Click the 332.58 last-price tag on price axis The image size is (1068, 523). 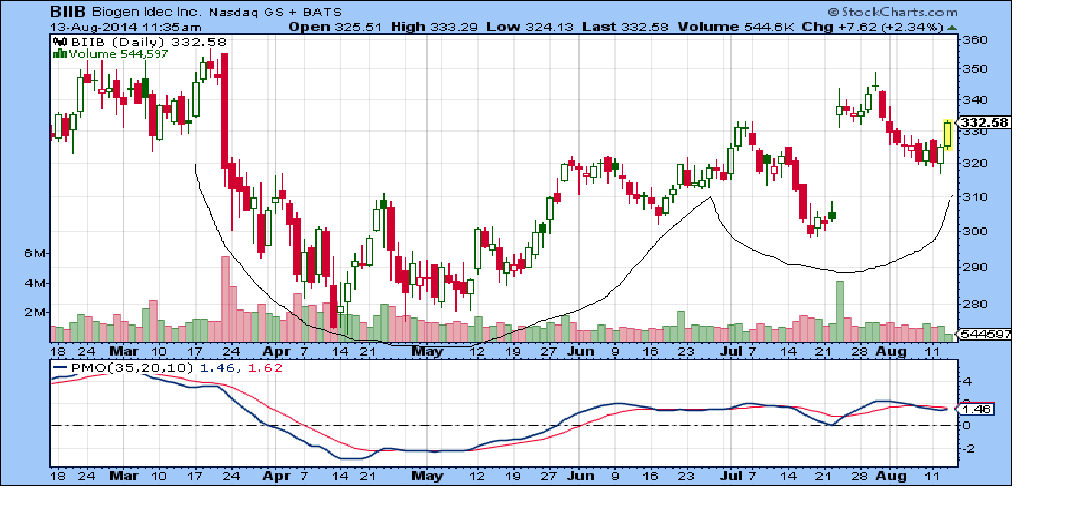[x=984, y=123]
